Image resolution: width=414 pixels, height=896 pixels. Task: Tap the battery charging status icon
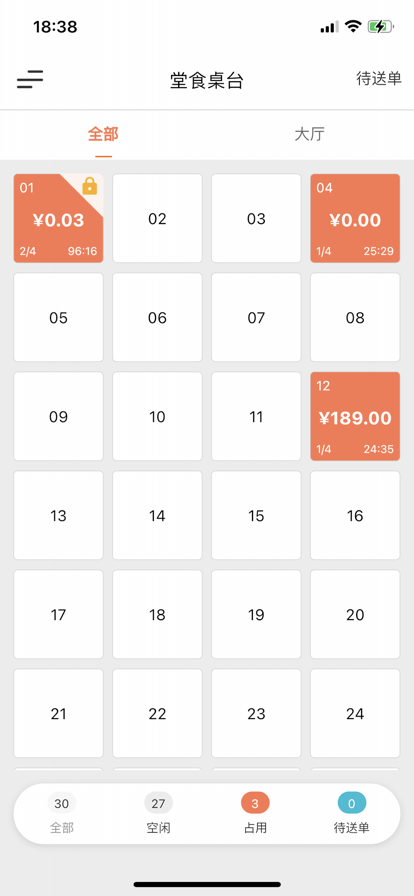[x=380, y=26]
